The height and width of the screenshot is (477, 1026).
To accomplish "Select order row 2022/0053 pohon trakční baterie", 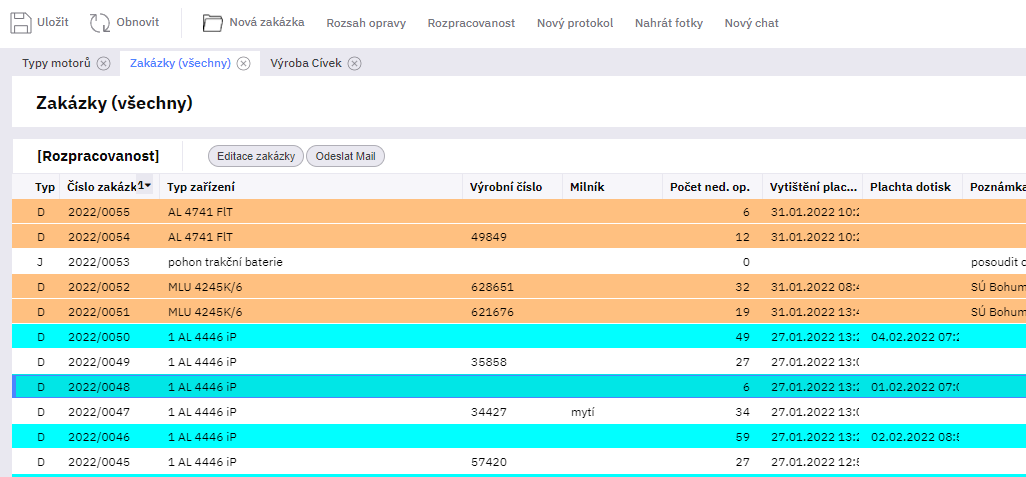I will click(225, 262).
